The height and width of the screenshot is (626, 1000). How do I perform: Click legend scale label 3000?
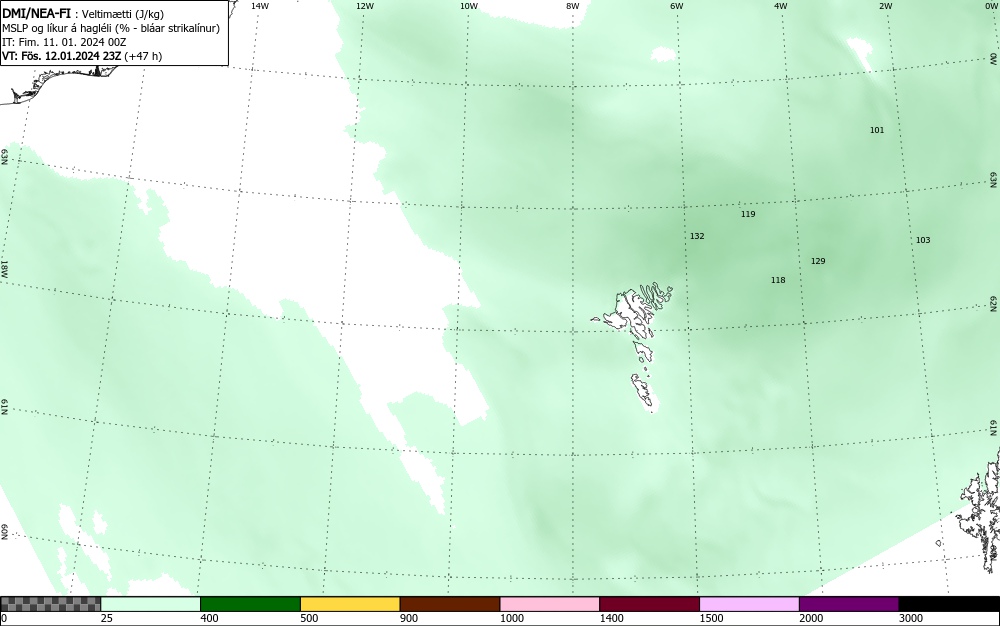tap(911, 618)
